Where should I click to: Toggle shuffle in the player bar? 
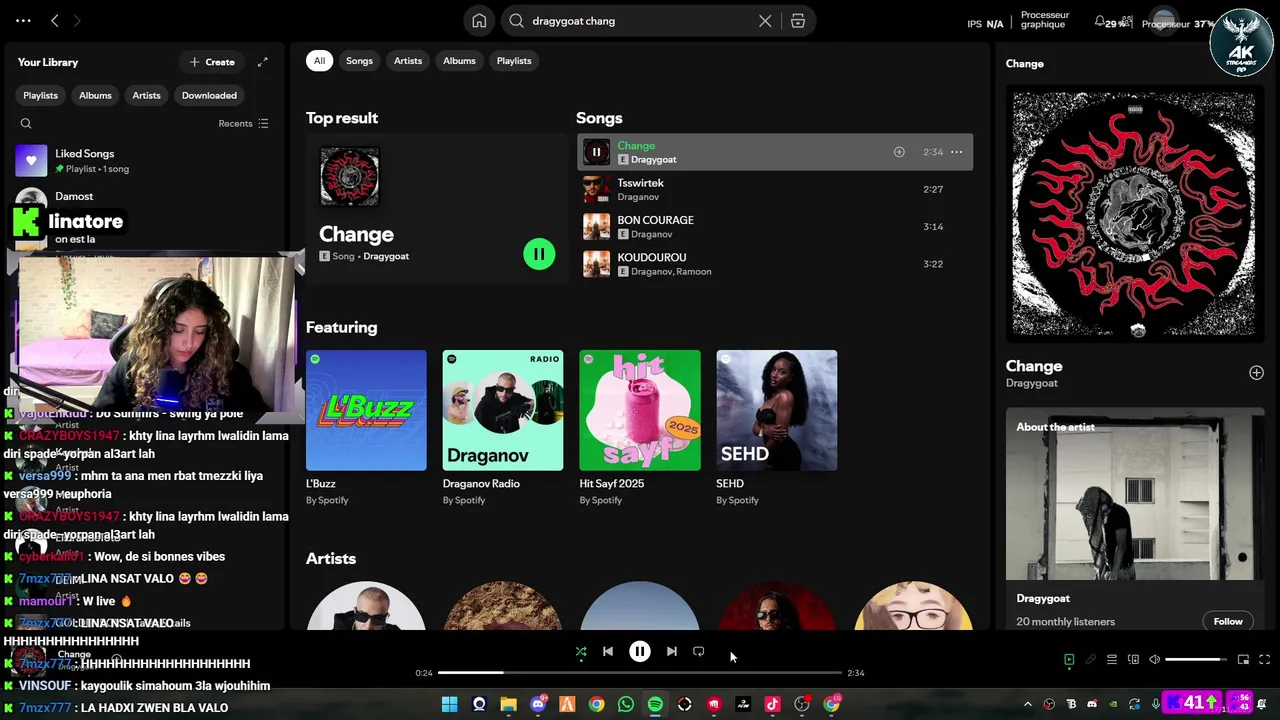click(581, 652)
